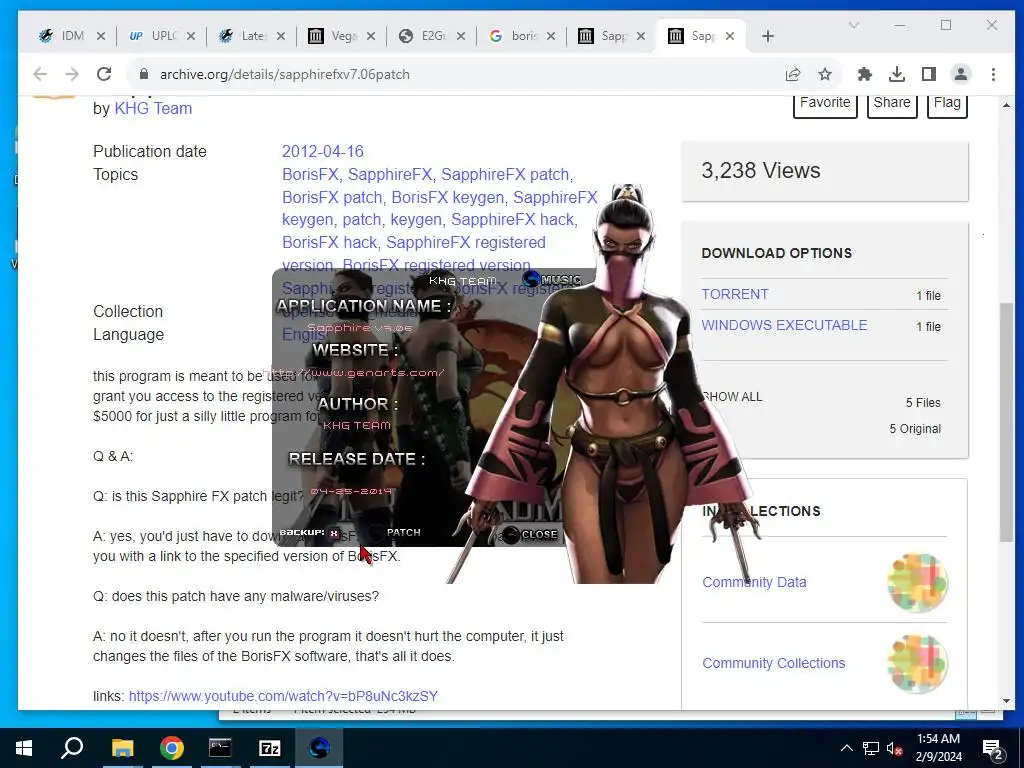1024x768 pixels.
Task: Open the Community Collections link
Action: (774, 664)
